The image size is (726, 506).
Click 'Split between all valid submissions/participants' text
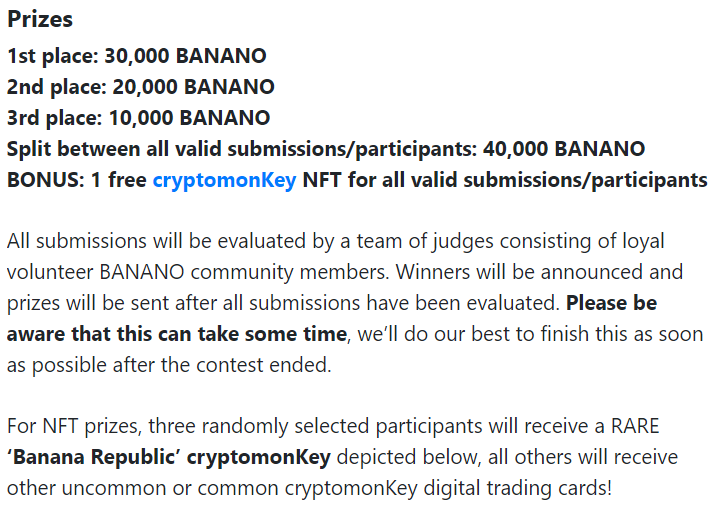click(x=242, y=150)
